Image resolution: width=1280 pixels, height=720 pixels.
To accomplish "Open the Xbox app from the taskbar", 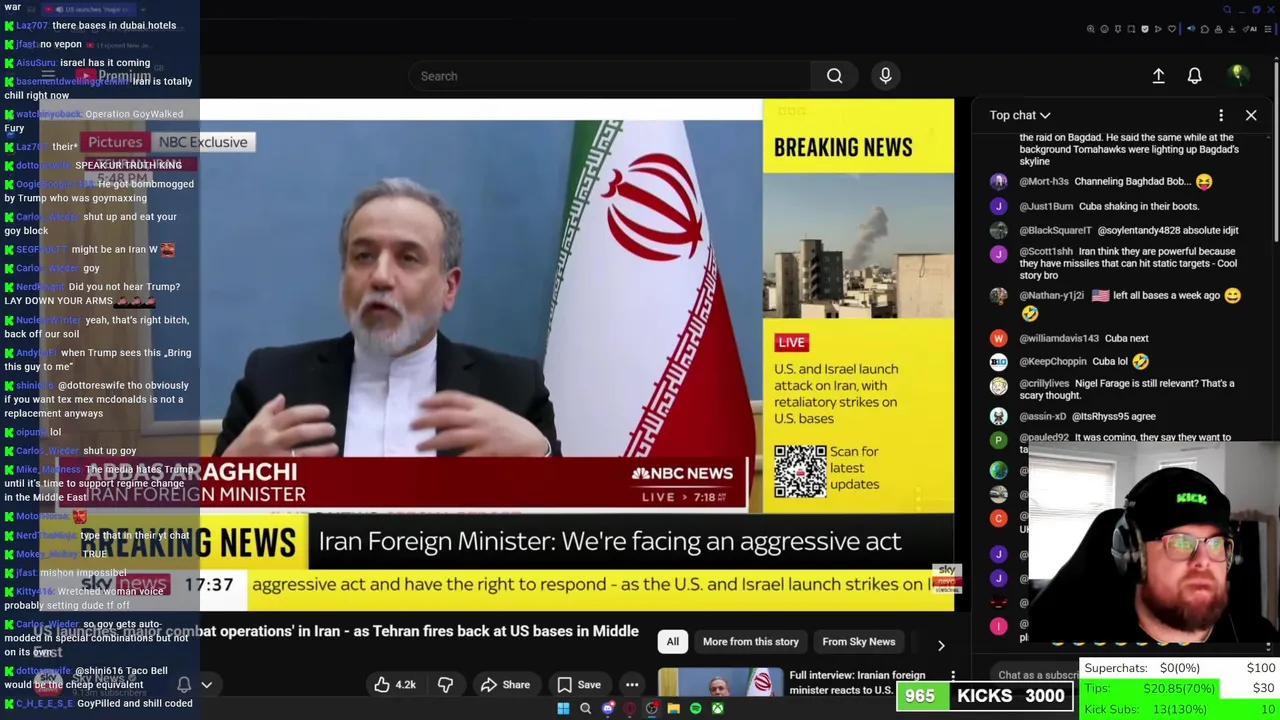I will pos(717,708).
